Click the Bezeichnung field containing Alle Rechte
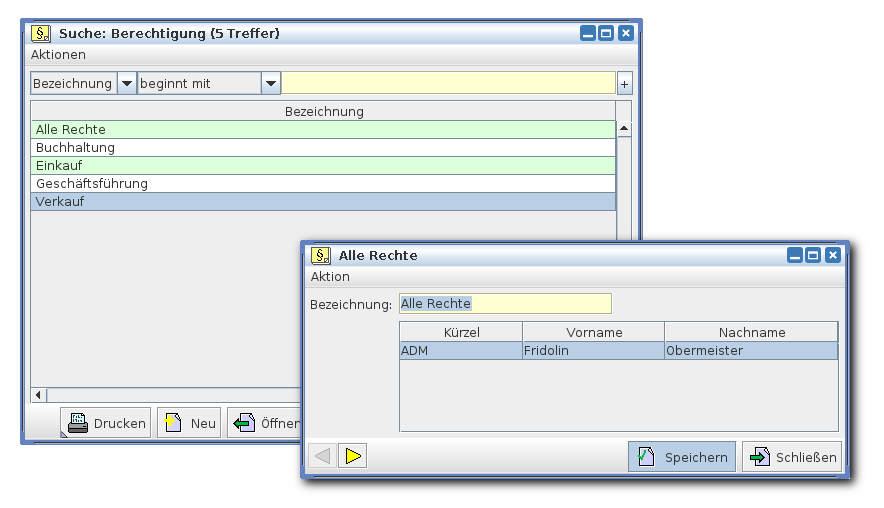Image resolution: width=884 pixels, height=508 pixels. click(x=504, y=304)
